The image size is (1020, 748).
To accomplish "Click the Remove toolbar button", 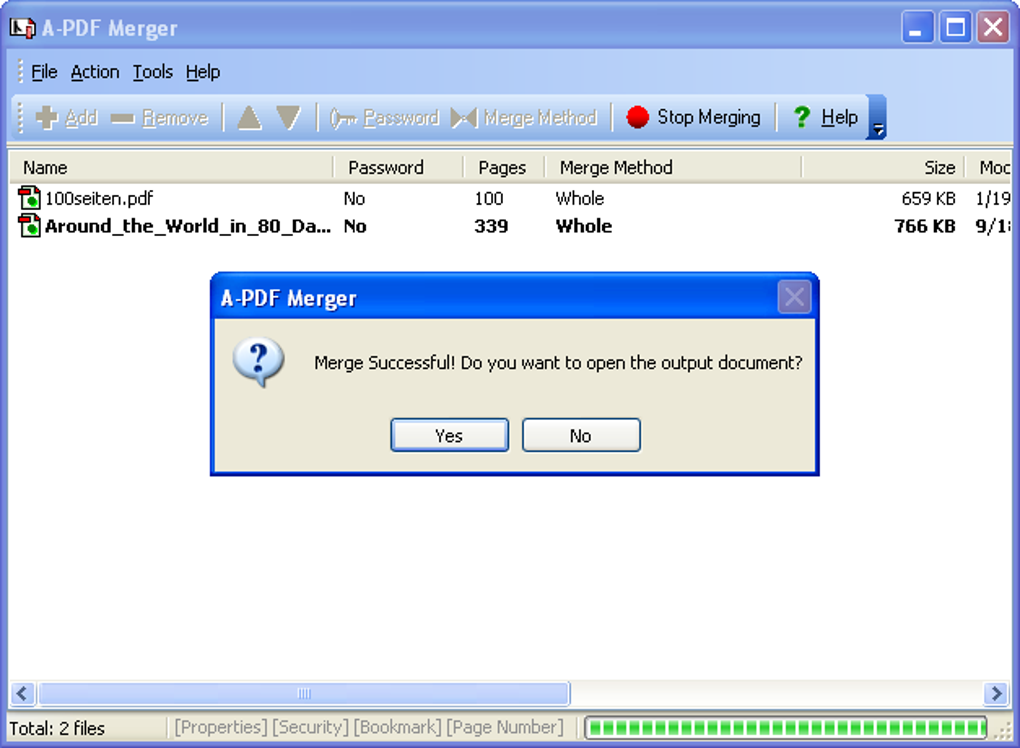I will pos(159,118).
